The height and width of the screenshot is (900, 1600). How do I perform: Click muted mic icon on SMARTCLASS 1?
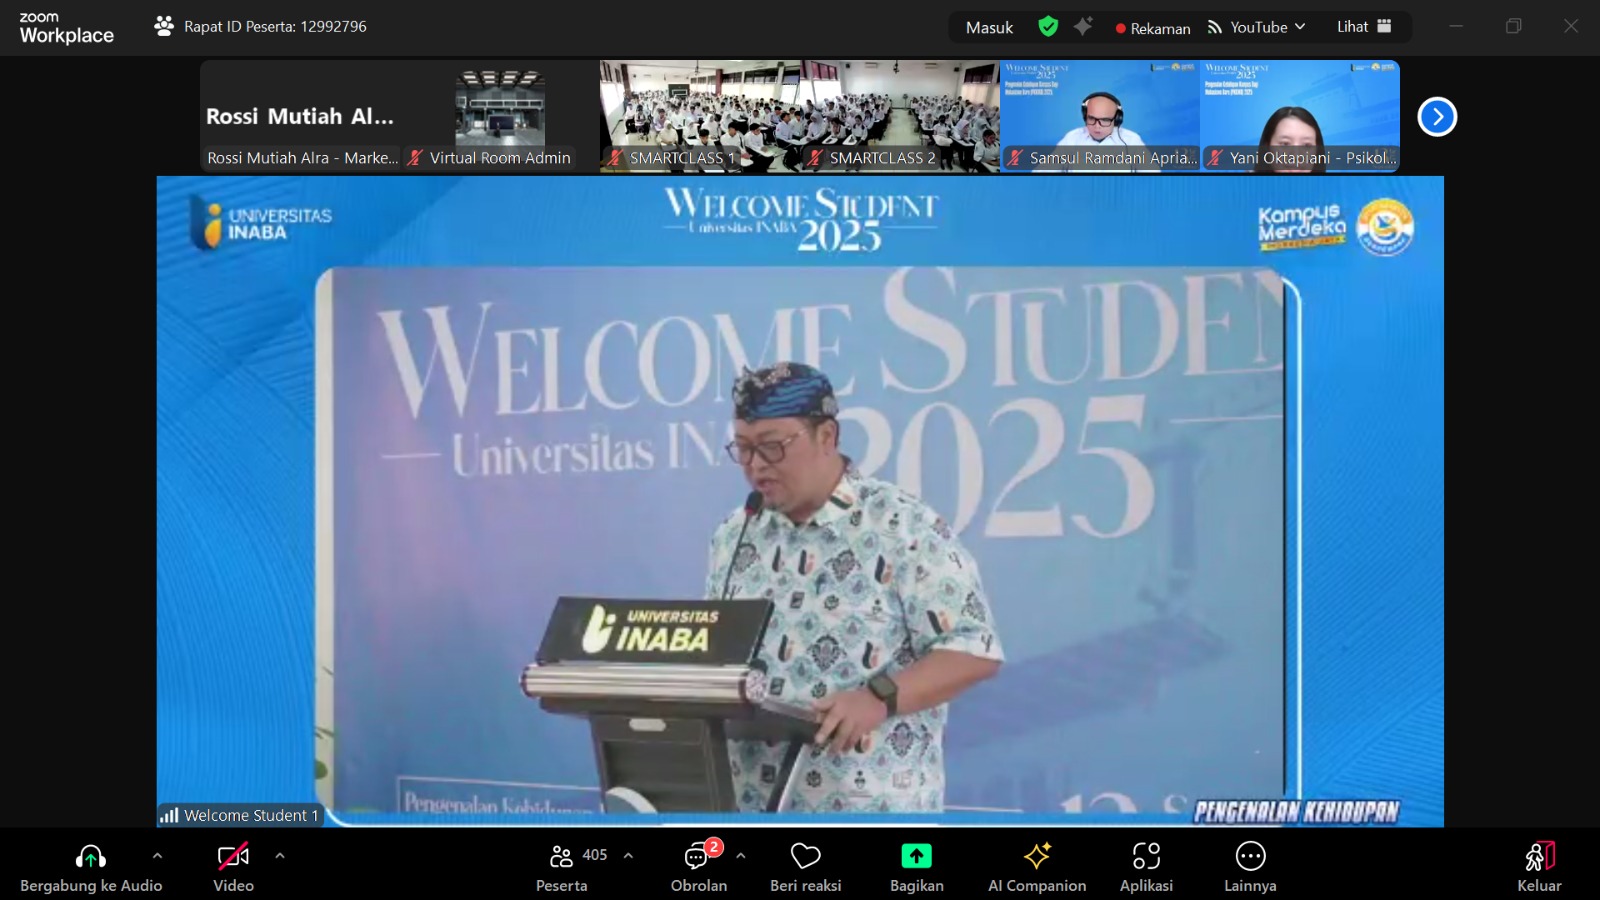coord(615,158)
